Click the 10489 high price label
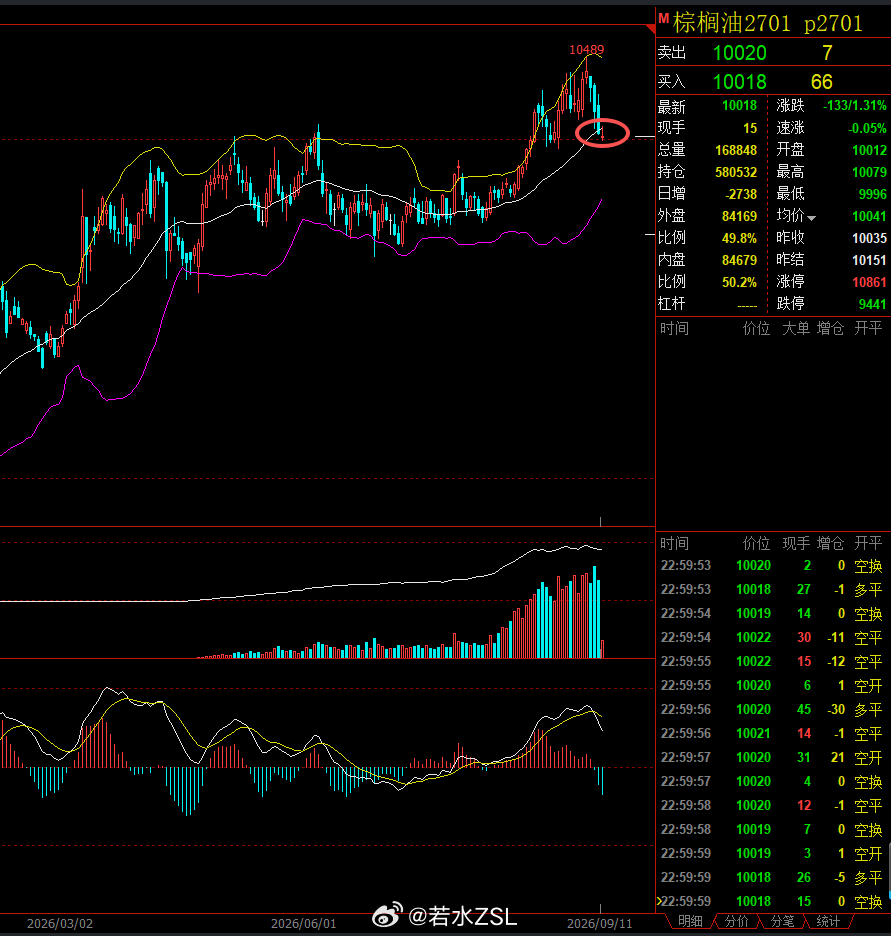The height and width of the screenshot is (936, 891). coord(587,50)
